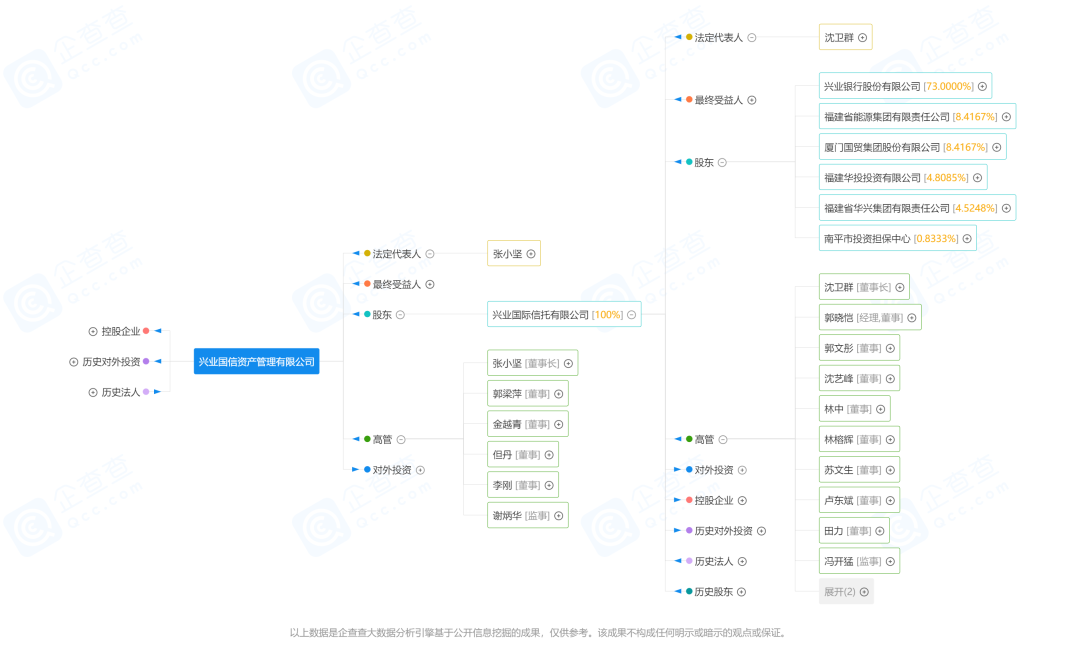Expand plus icon on 福建华投投资有限公司
Viewport: 1080px width, 652px height.
pos(977,178)
